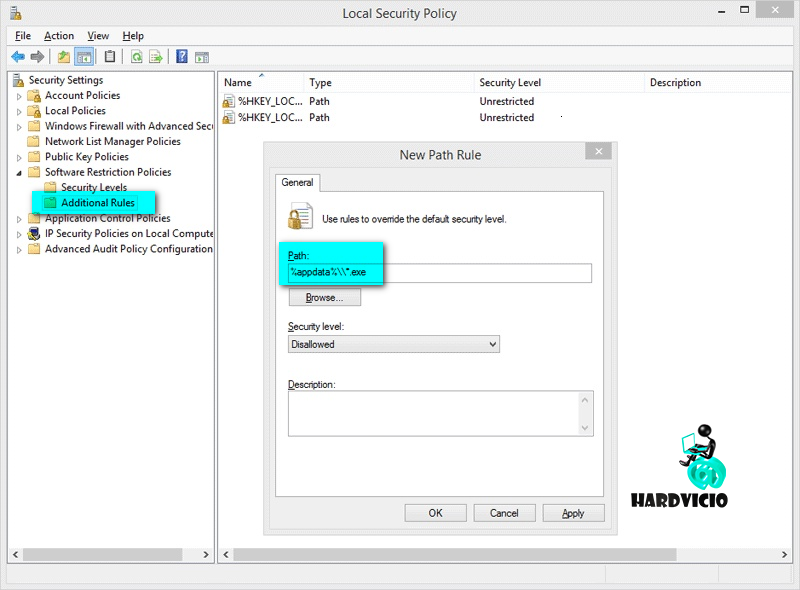Click the Forward arrow toolbar icon

38,57
